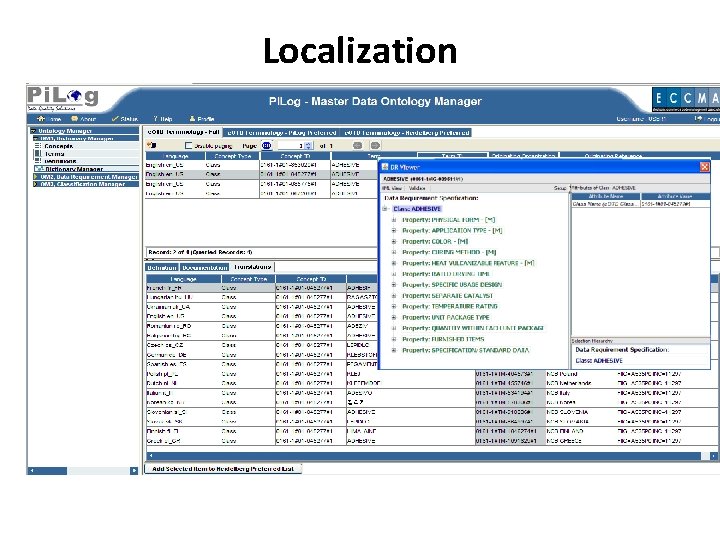Click Attribute Name column header in DR Viewer
The image size is (720, 540).
click(x=606, y=196)
